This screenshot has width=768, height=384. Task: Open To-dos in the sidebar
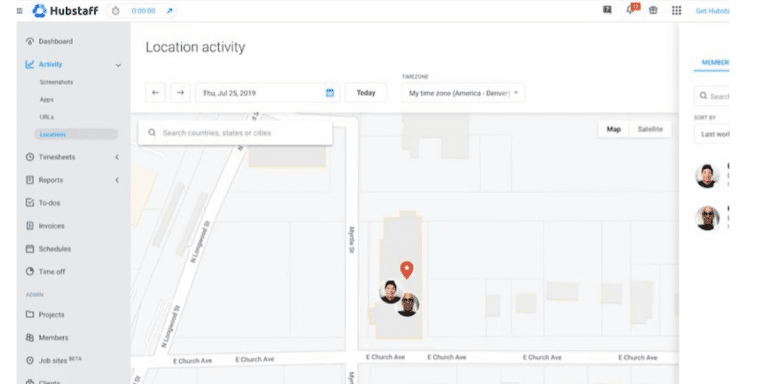49,203
